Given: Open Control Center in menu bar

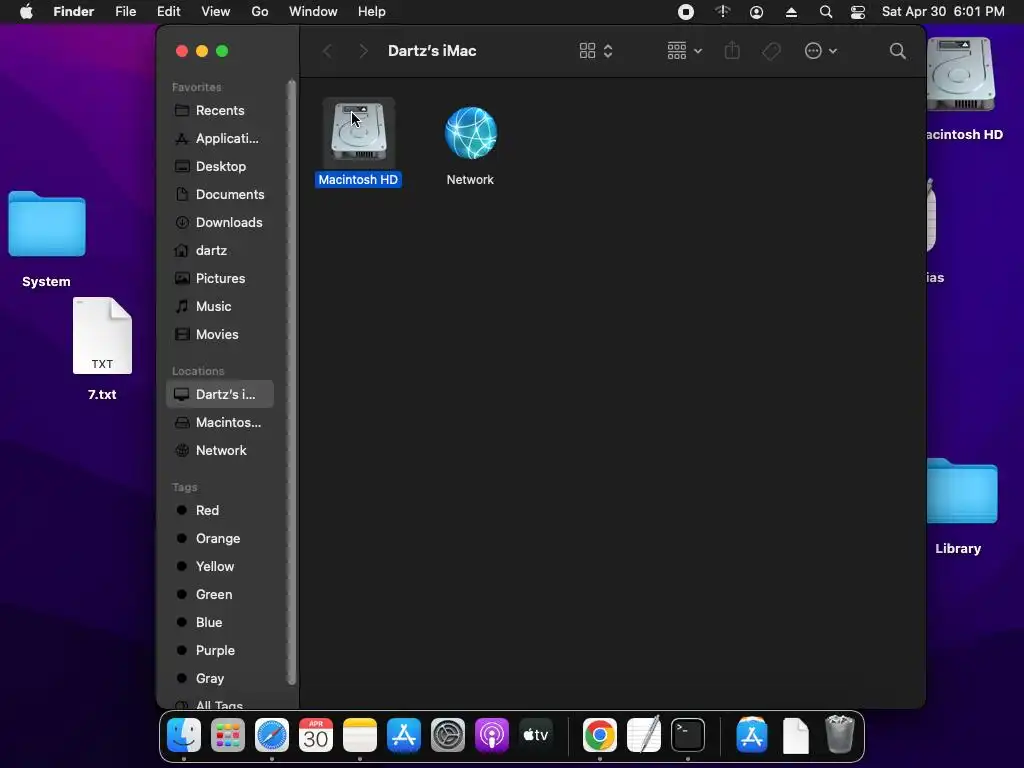Looking at the screenshot, I should point(857,12).
